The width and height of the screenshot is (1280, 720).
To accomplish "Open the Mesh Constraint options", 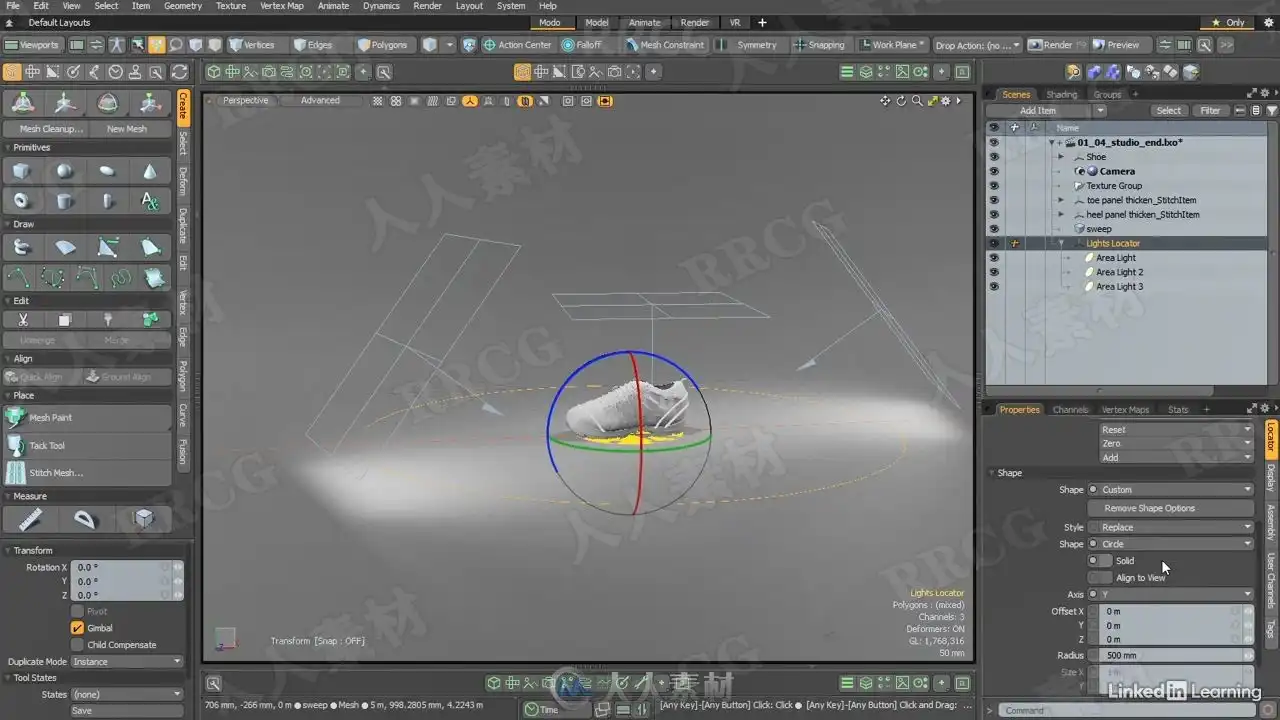I will pos(666,45).
